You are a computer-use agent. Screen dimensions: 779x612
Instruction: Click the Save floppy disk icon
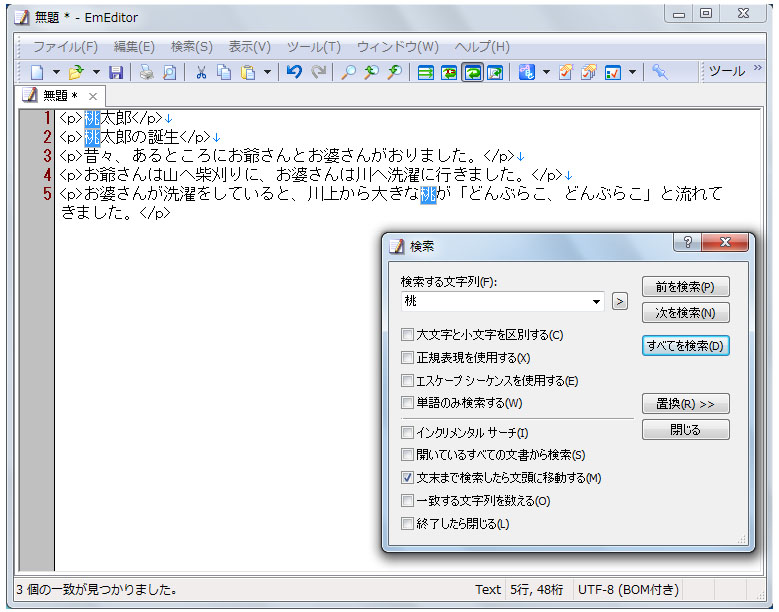coord(116,73)
